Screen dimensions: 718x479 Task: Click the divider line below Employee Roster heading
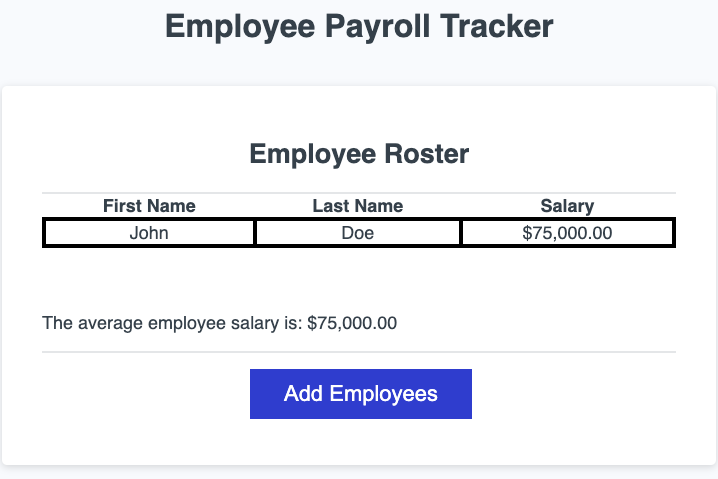[358, 192]
